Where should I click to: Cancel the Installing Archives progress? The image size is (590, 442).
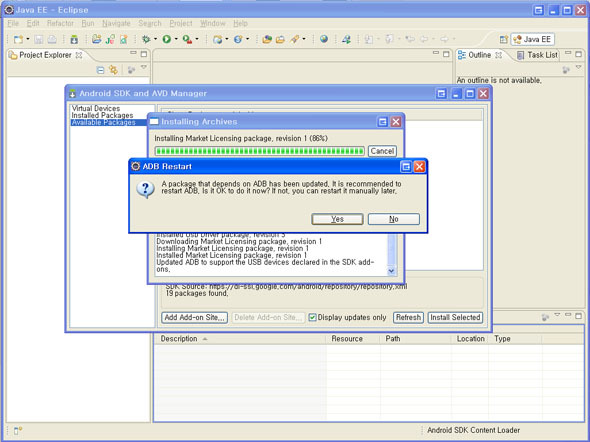382,151
